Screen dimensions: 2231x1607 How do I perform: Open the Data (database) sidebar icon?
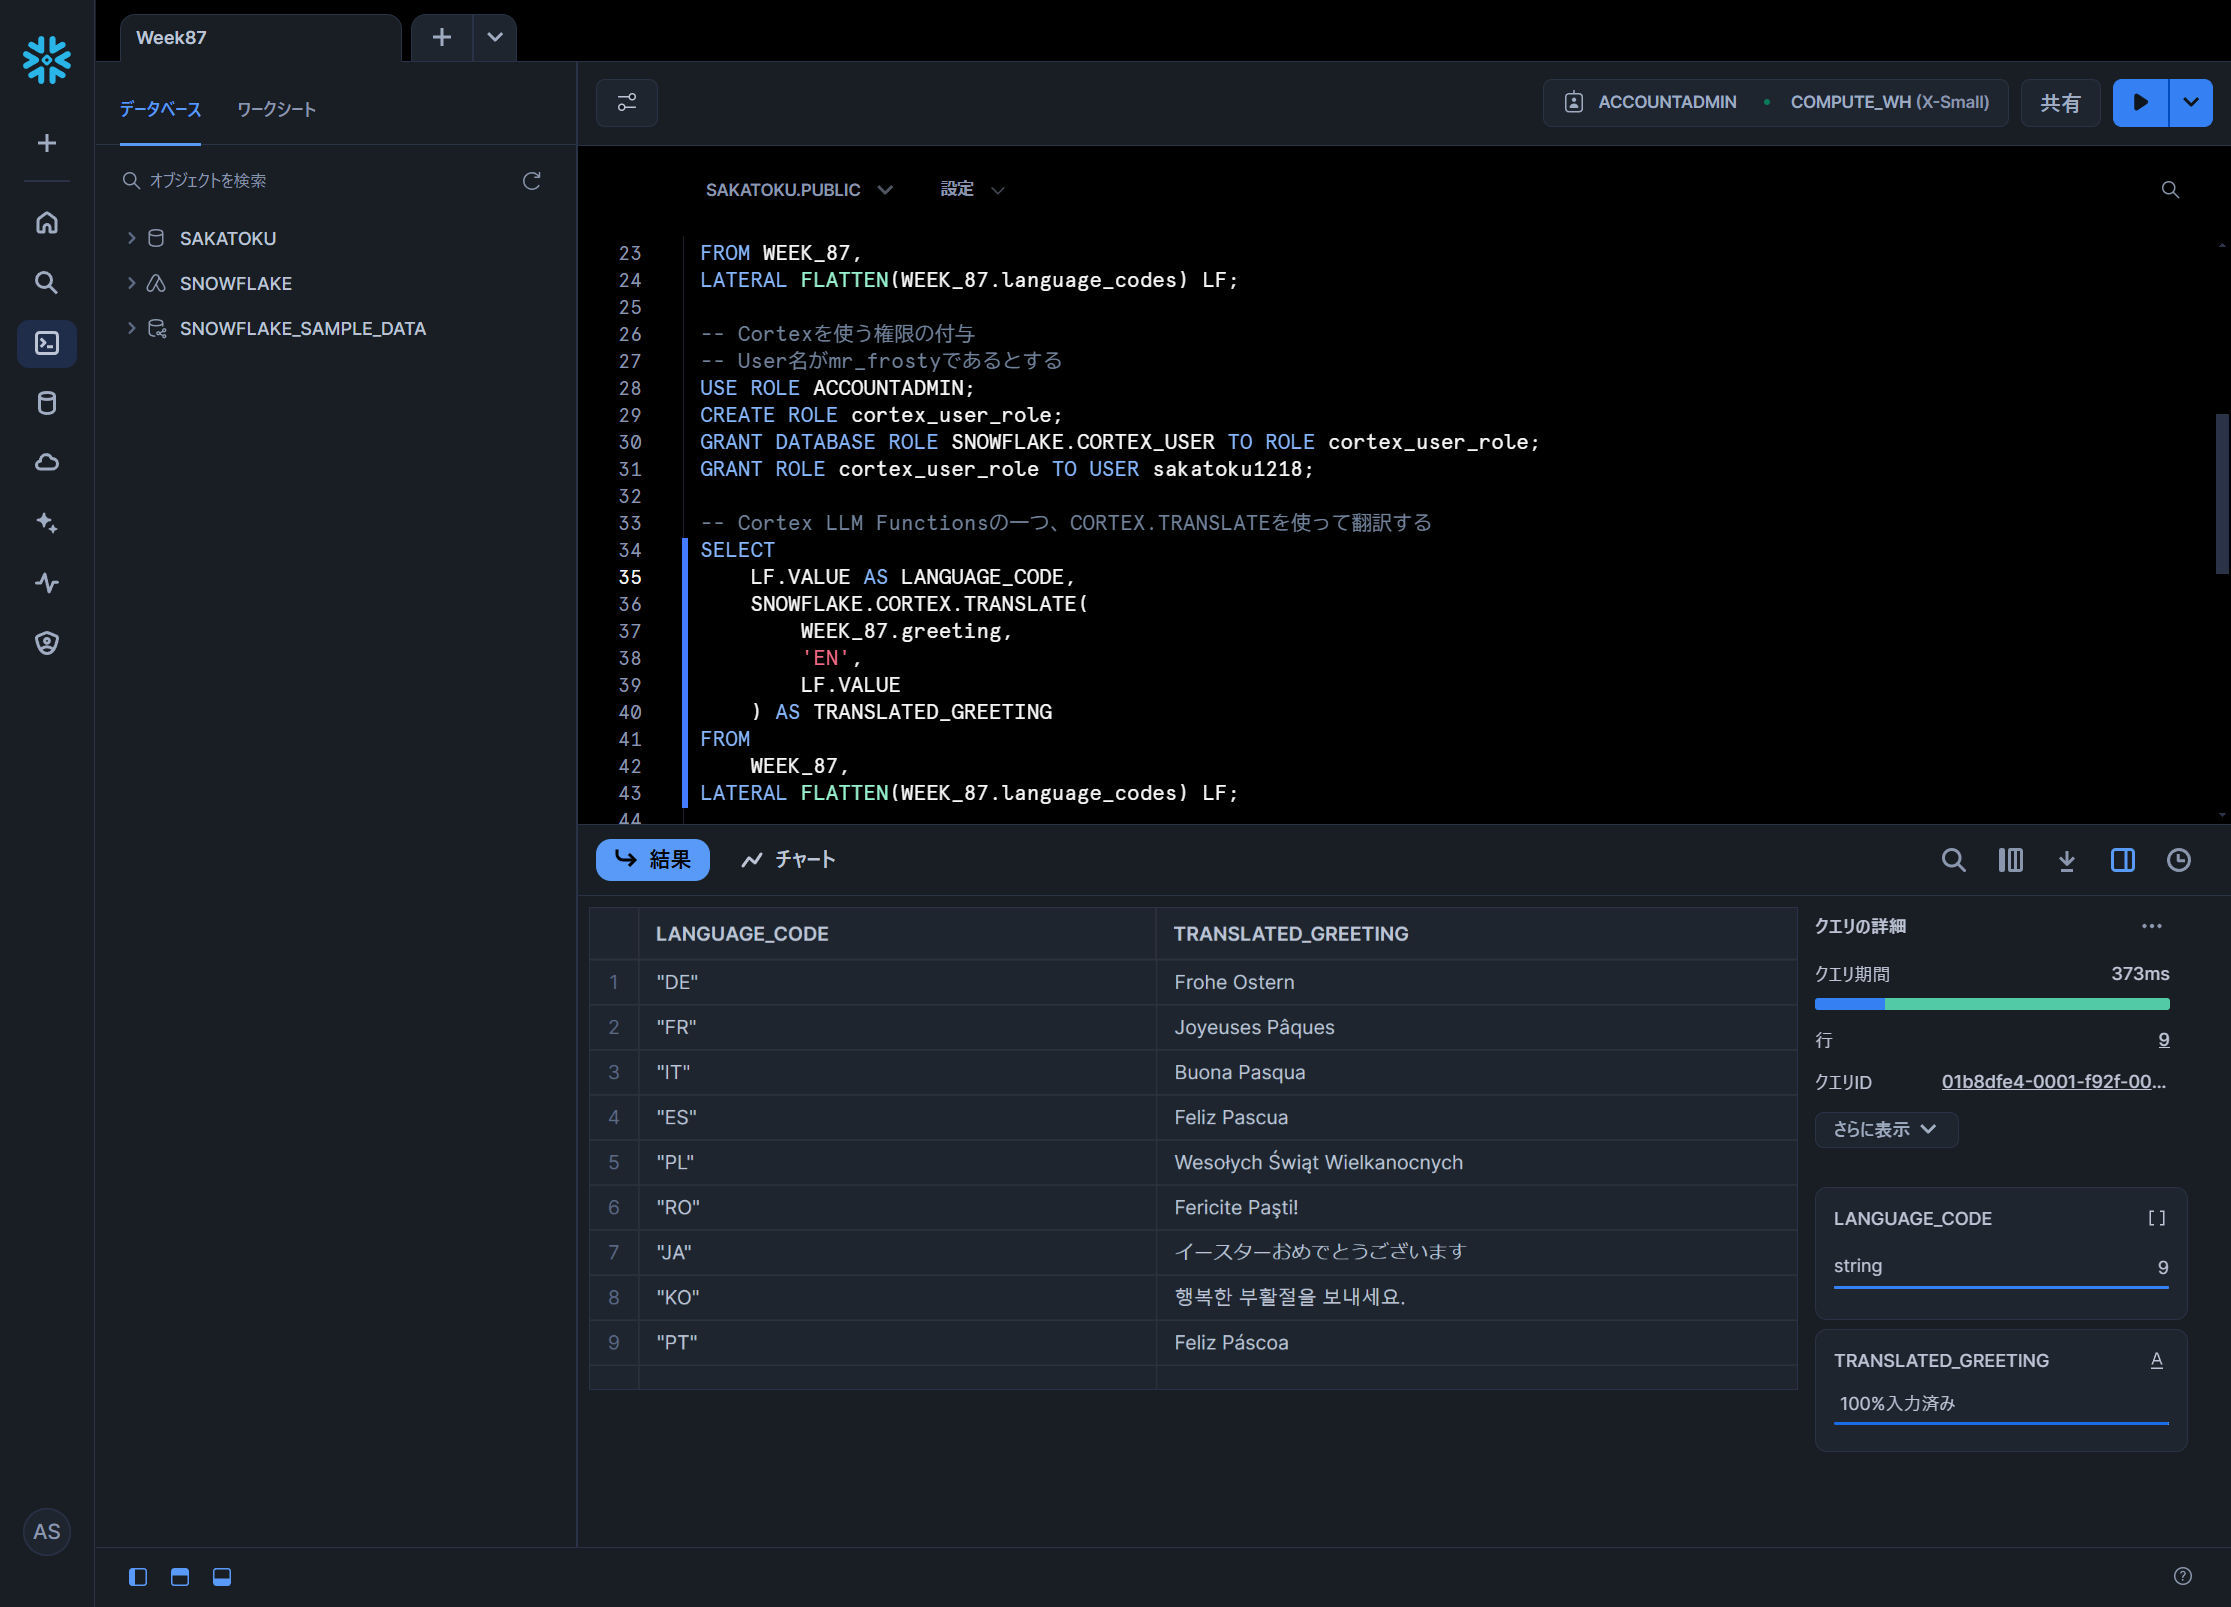pyautogui.click(x=47, y=403)
